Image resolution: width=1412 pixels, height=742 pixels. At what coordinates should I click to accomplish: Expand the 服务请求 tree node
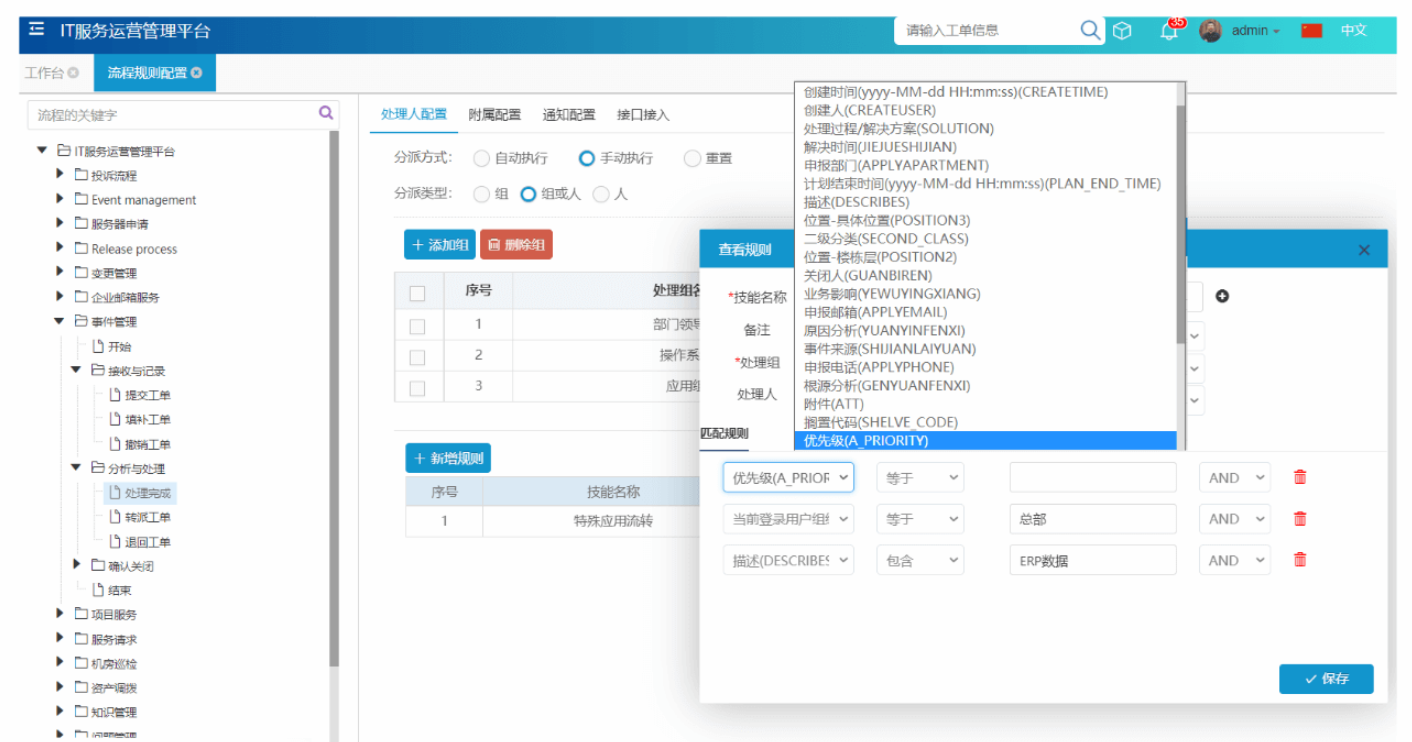coord(59,639)
